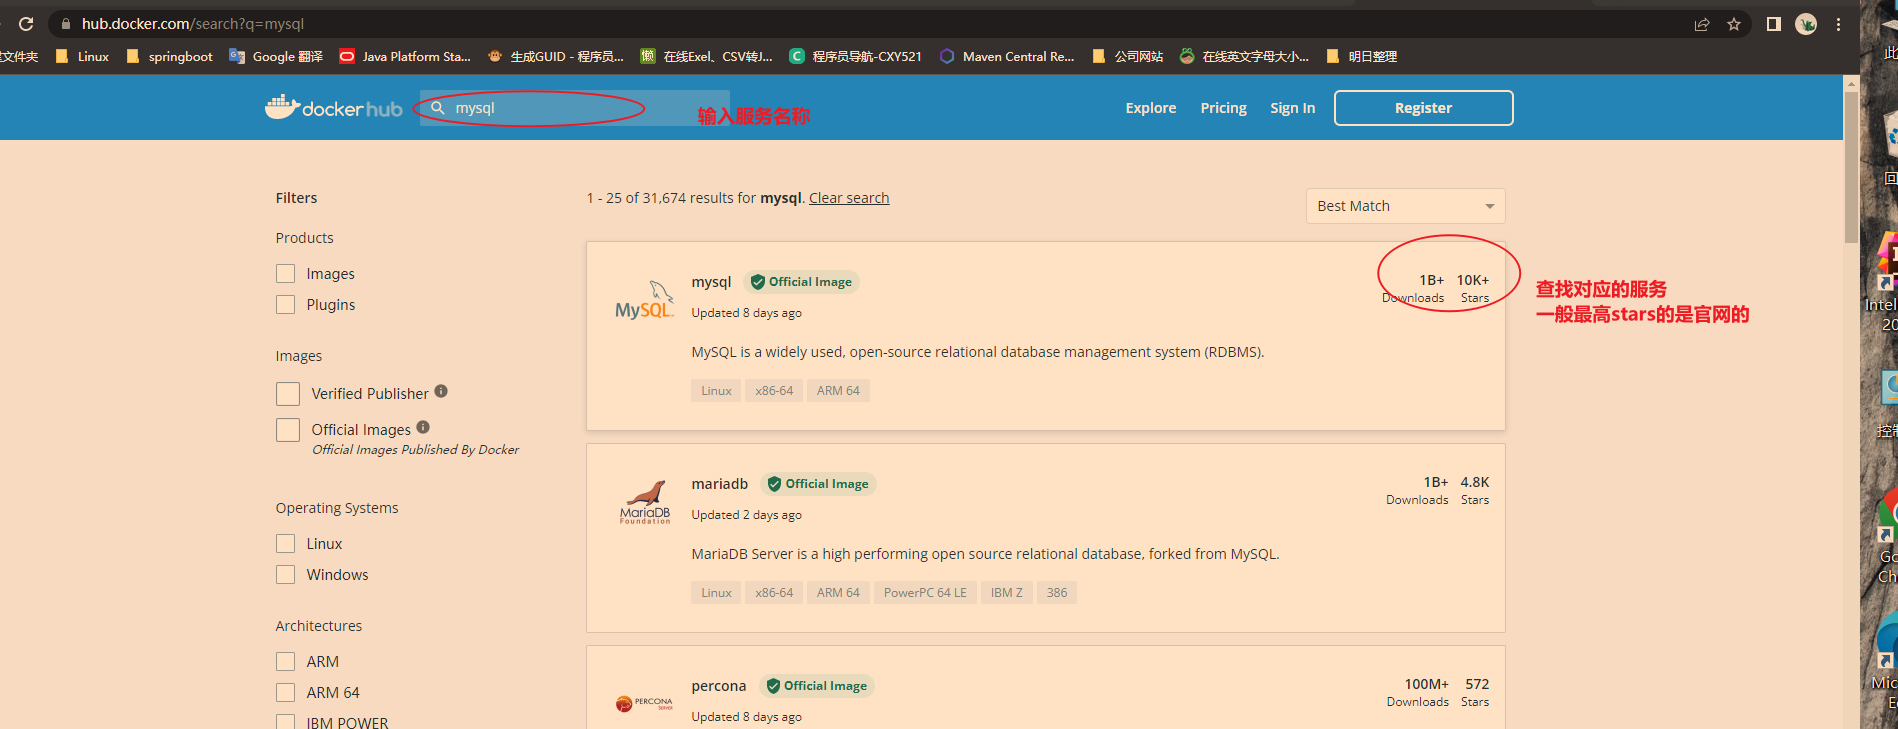Open the Chrome profile avatar
Screen dimensions: 1898x729
tap(1806, 24)
